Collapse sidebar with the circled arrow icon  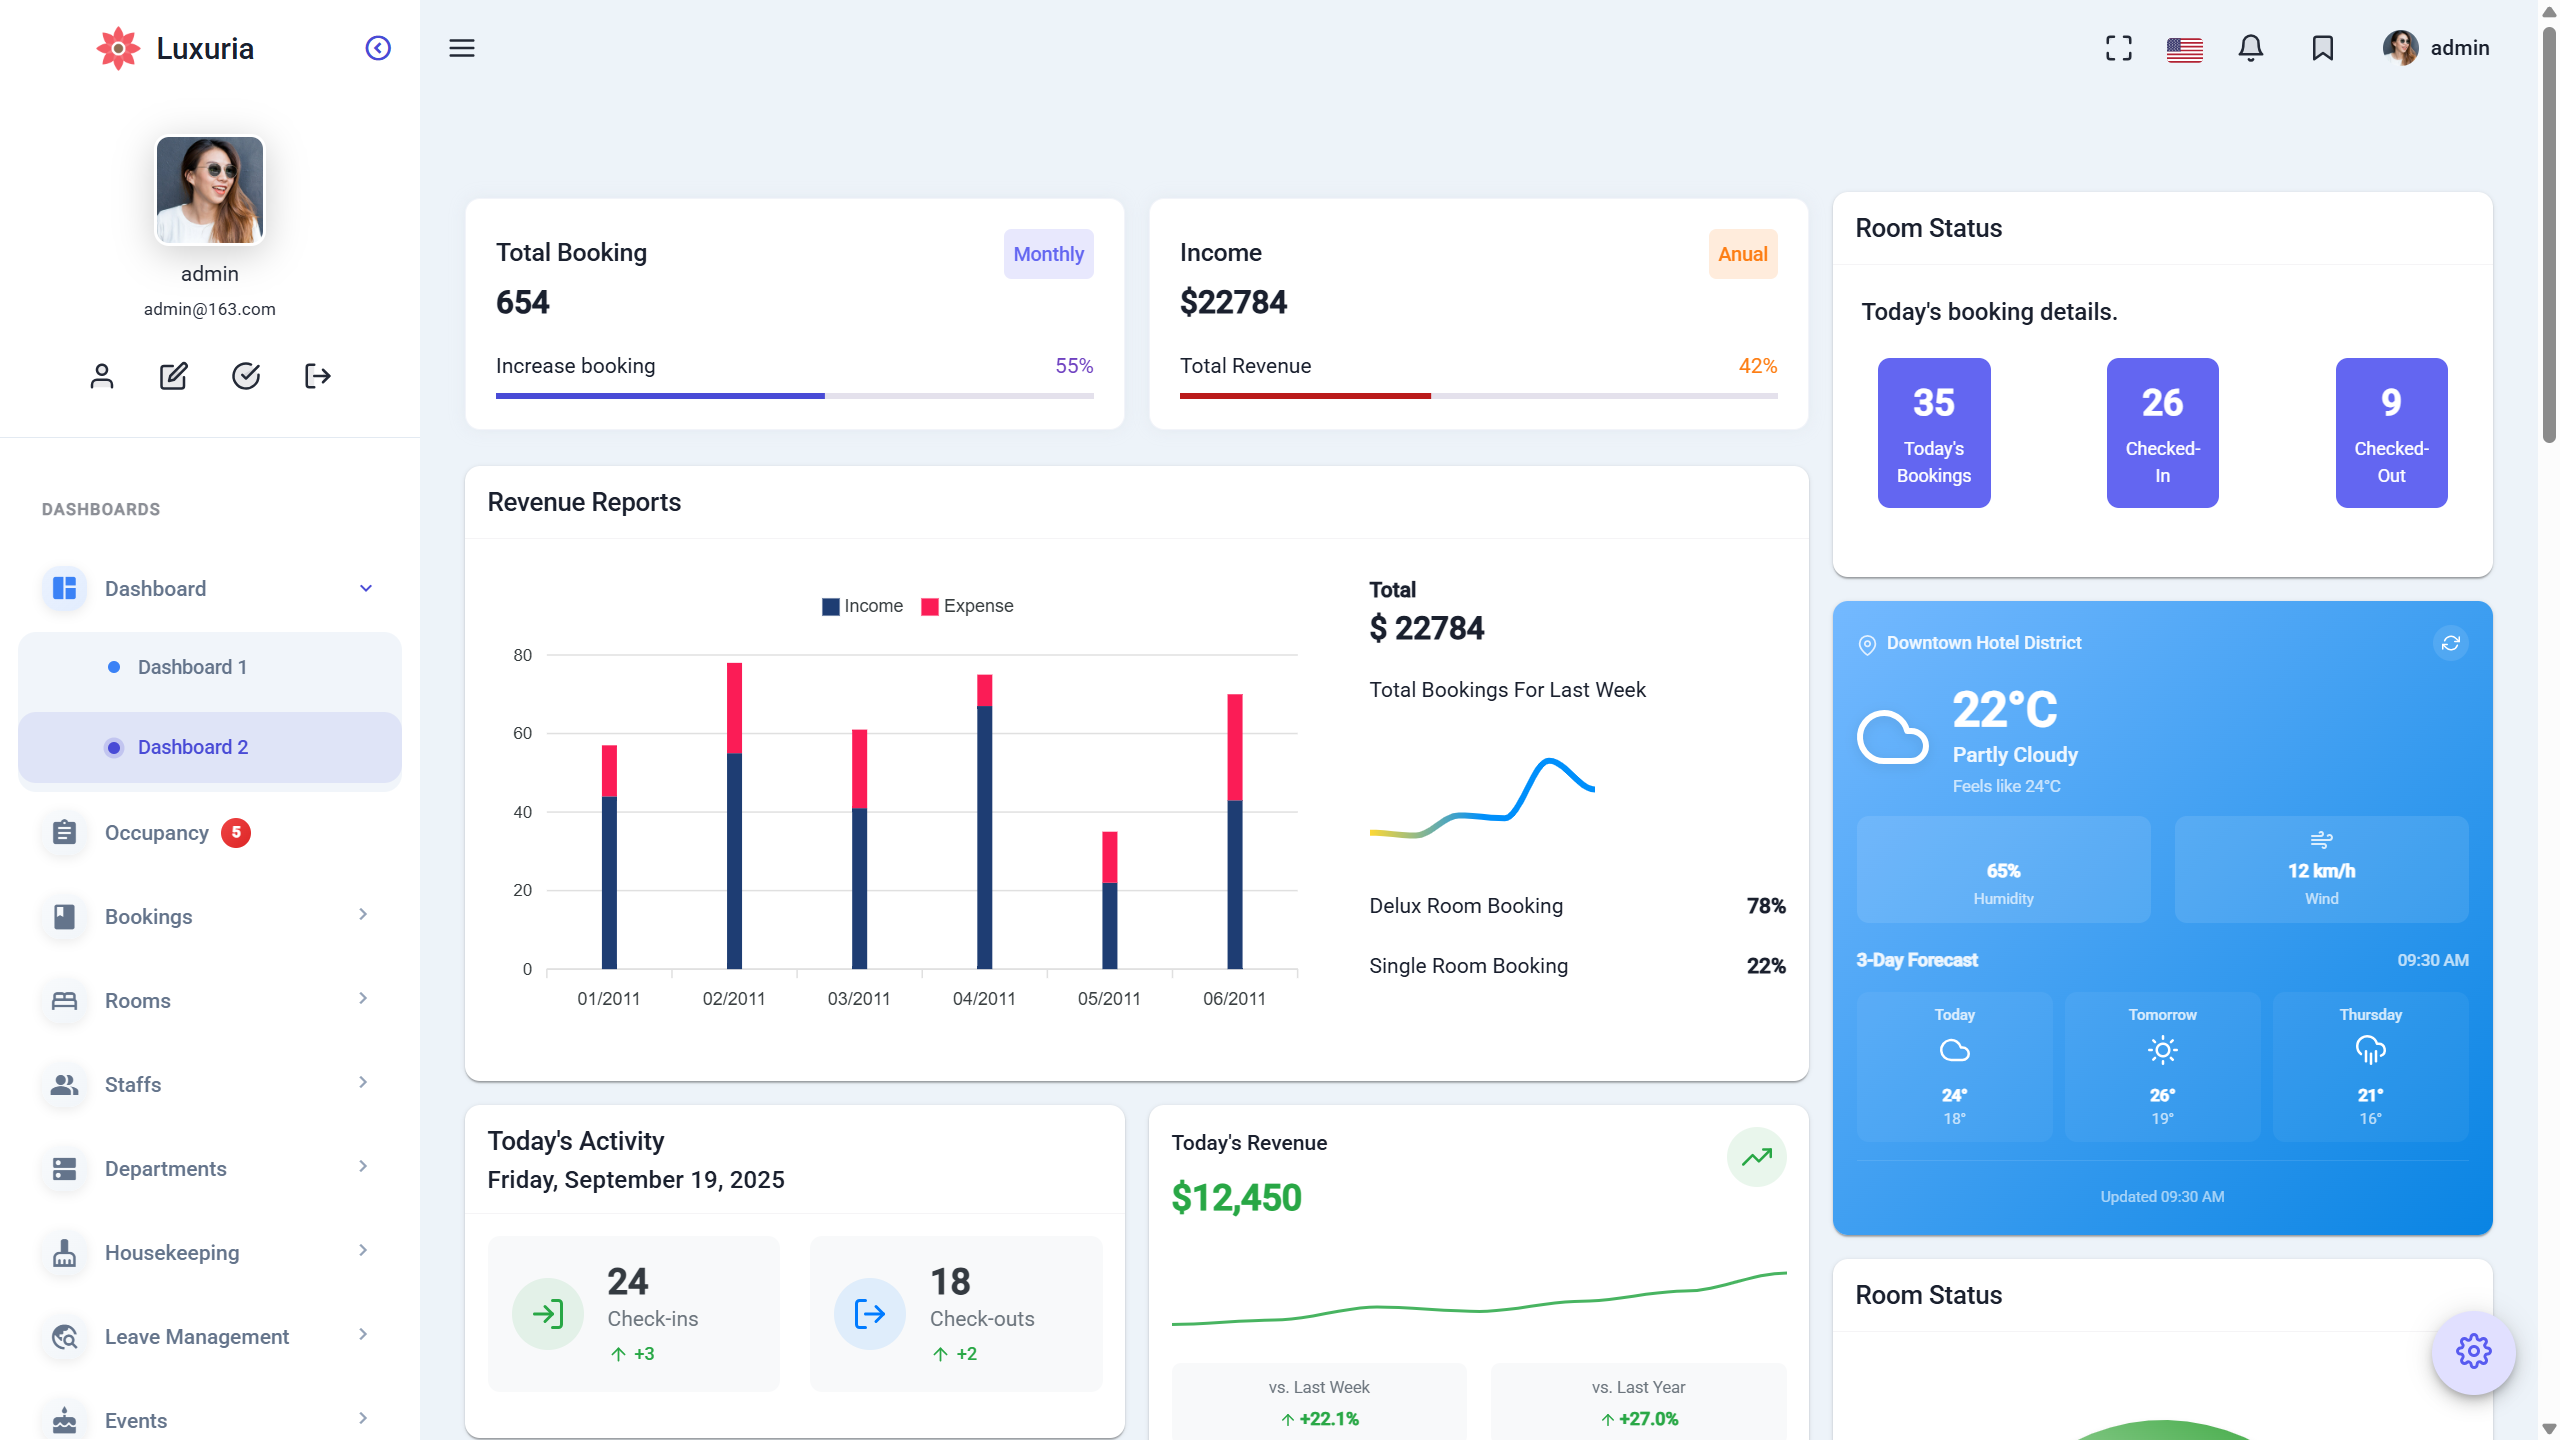click(x=378, y=48)
